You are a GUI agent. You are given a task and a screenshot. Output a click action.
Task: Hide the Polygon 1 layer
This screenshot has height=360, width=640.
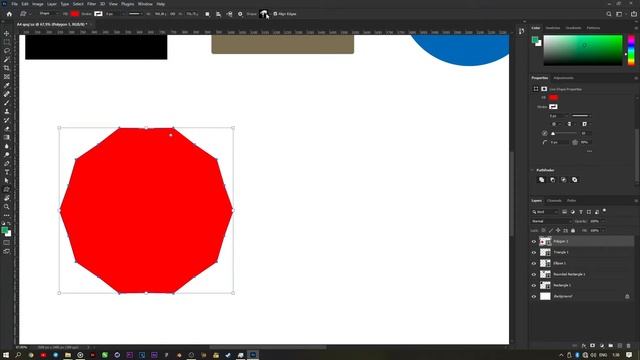point(533,241)
